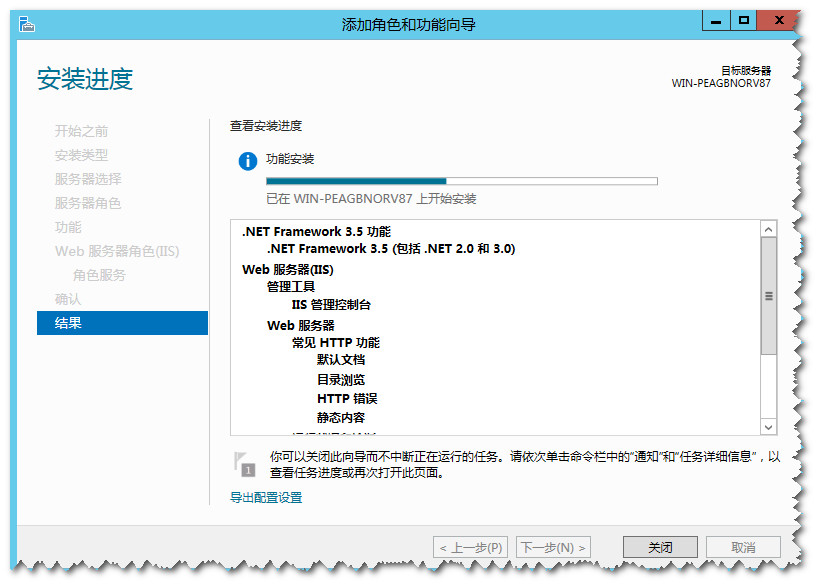Select the 角色服务 sub-step
This screenshot has height=588, width=821.
click(x=99, y=275)
